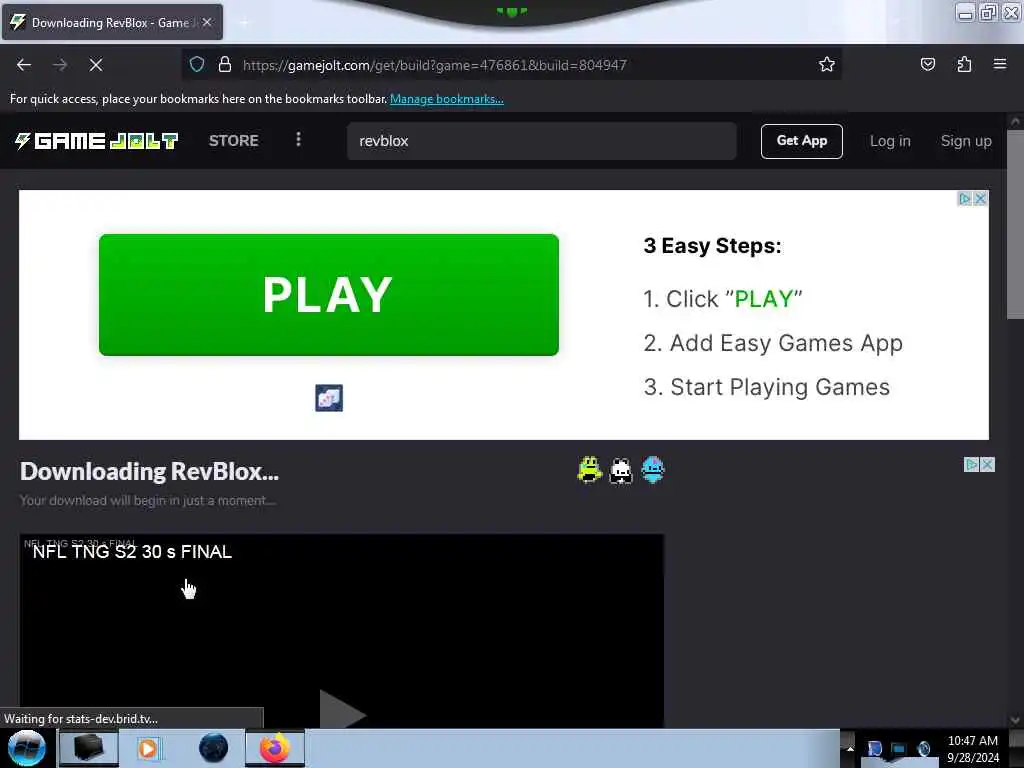Go back to the previous page

(x=24, y=65)
